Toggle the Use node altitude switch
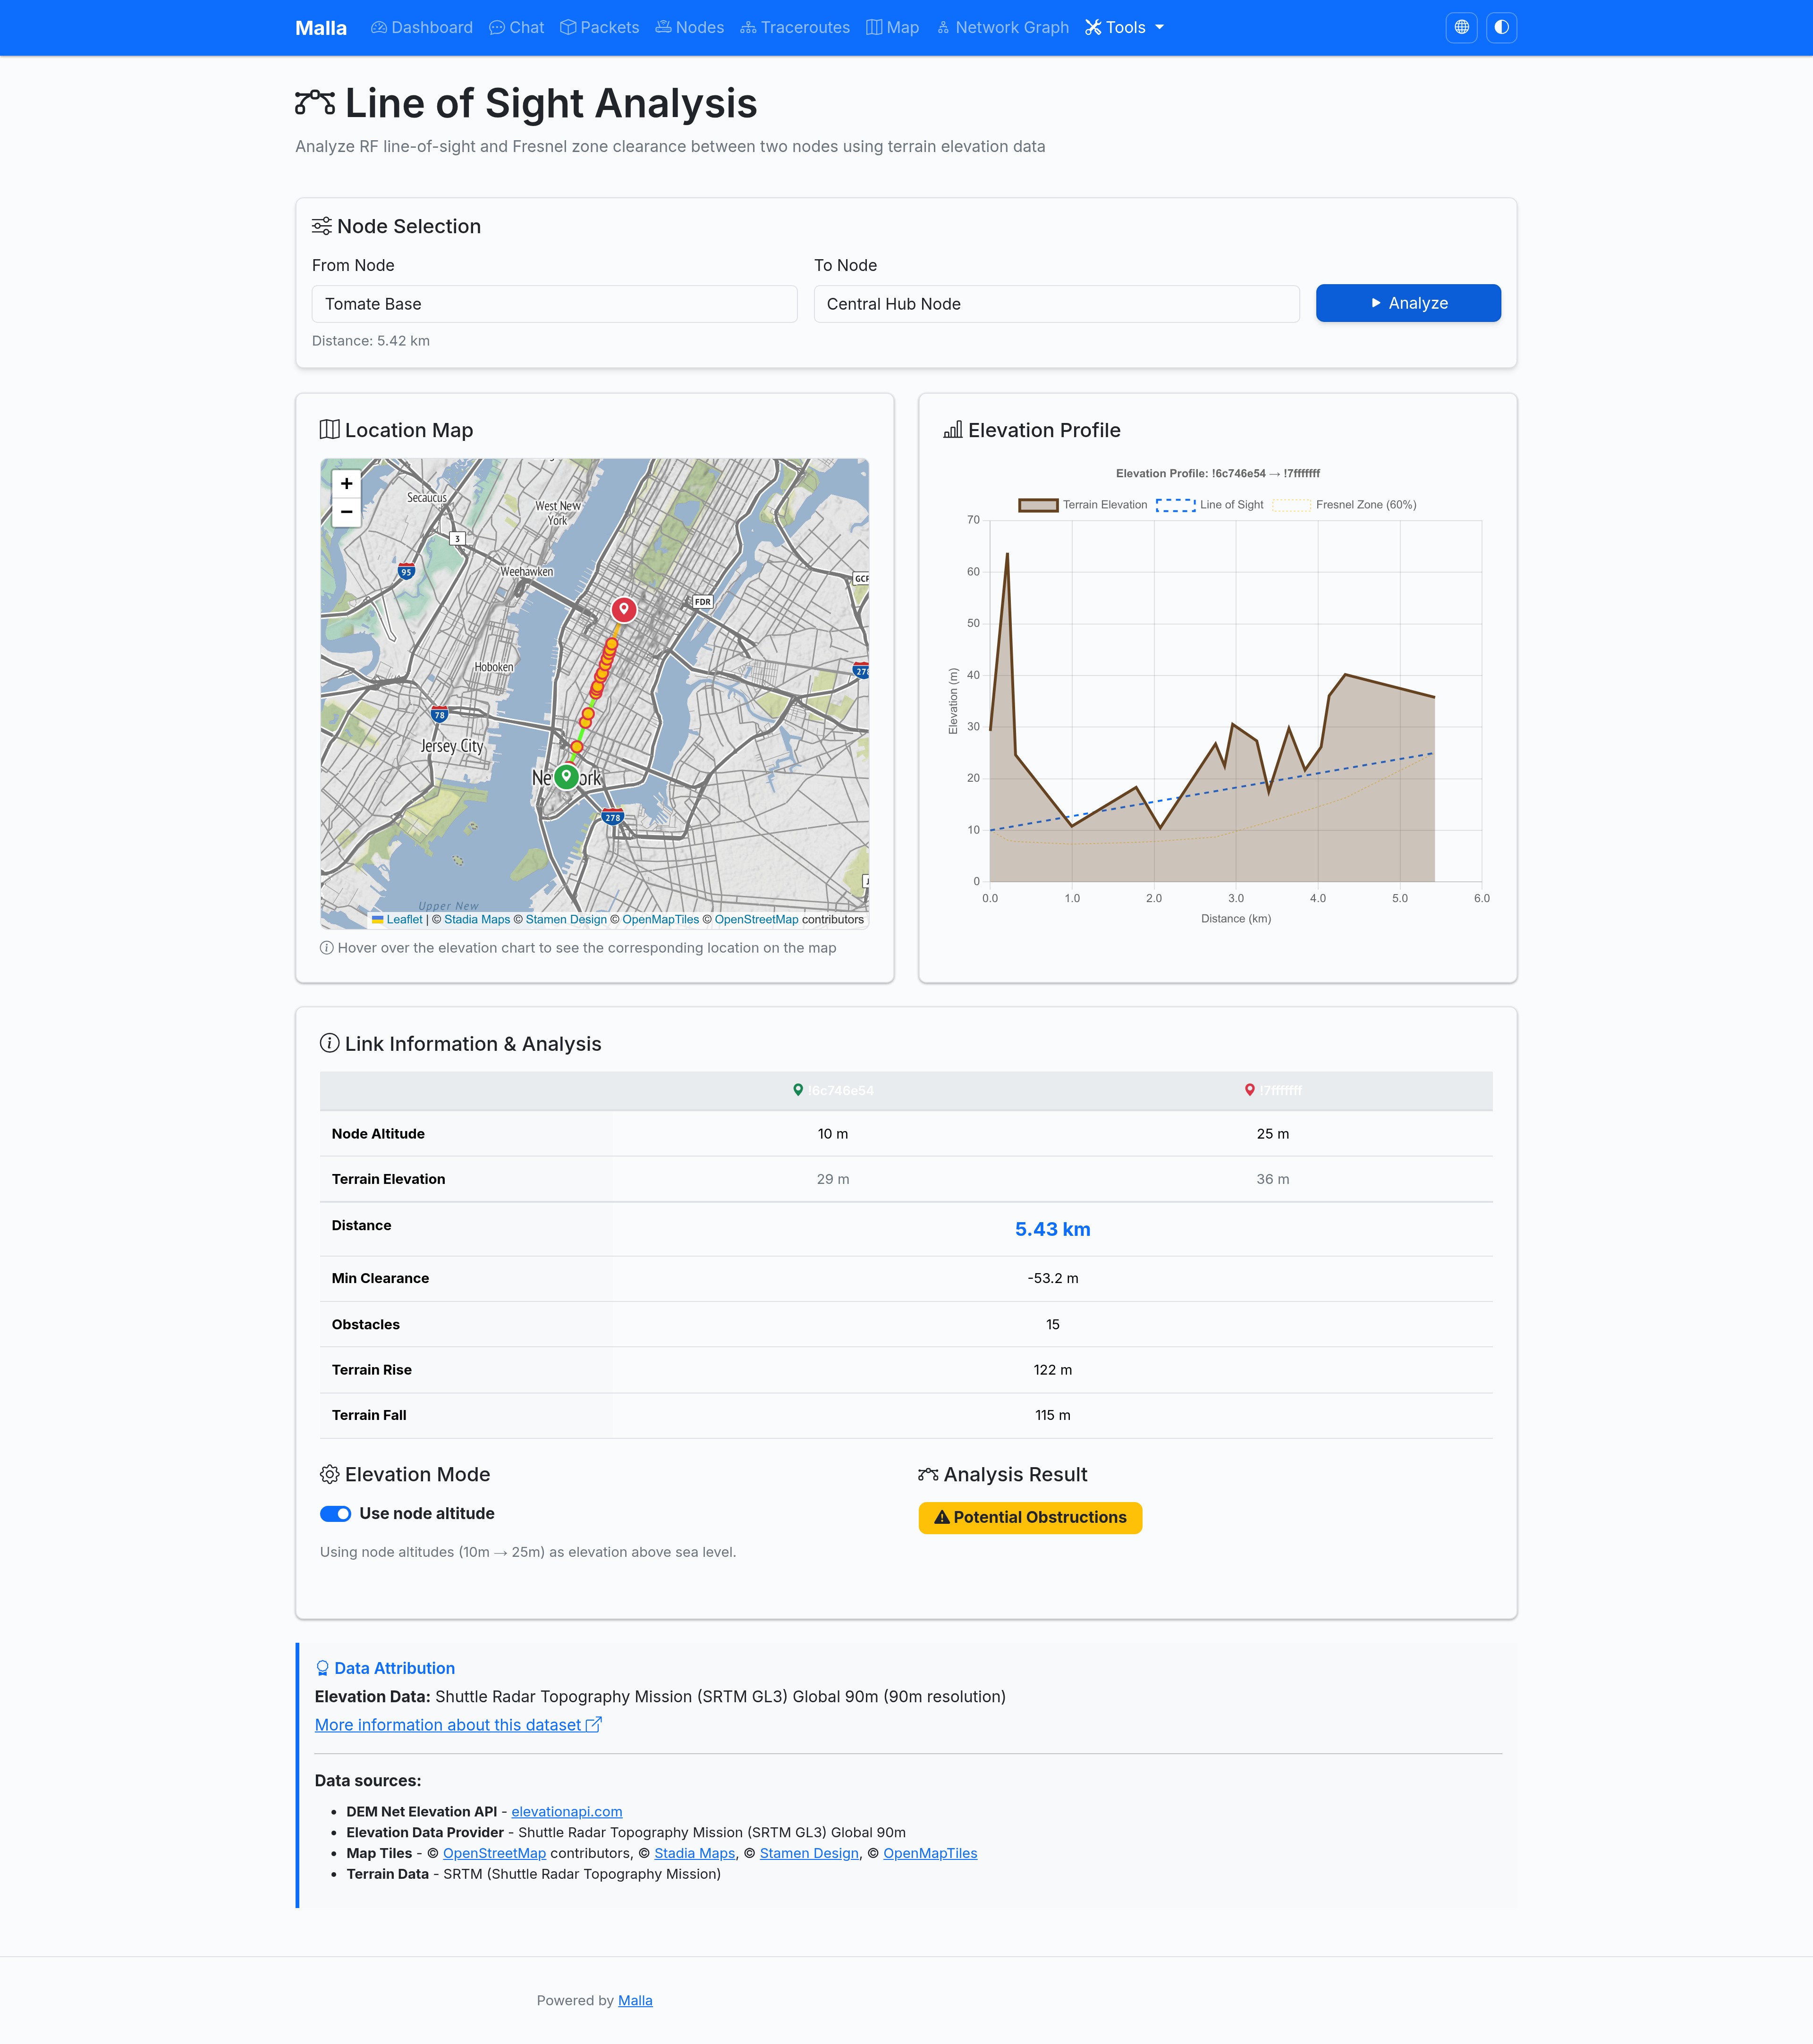Viewport: 1813px width, 2044px height. 335,1514
